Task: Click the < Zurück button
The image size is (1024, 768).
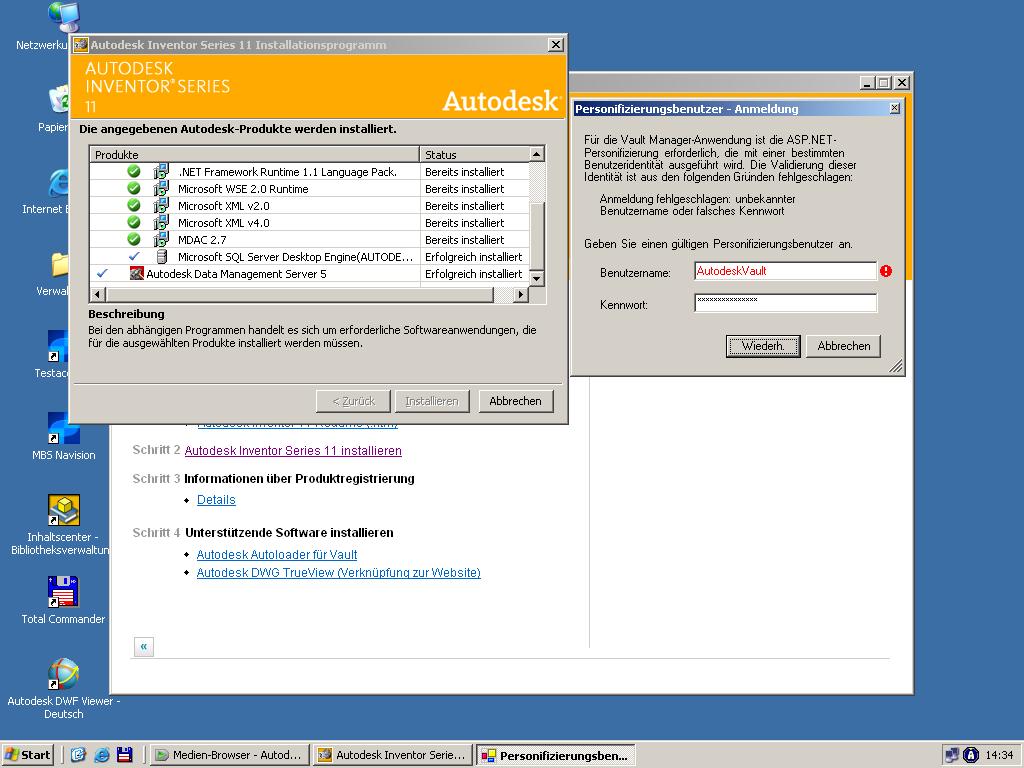Action: click(x=353, y=401)
